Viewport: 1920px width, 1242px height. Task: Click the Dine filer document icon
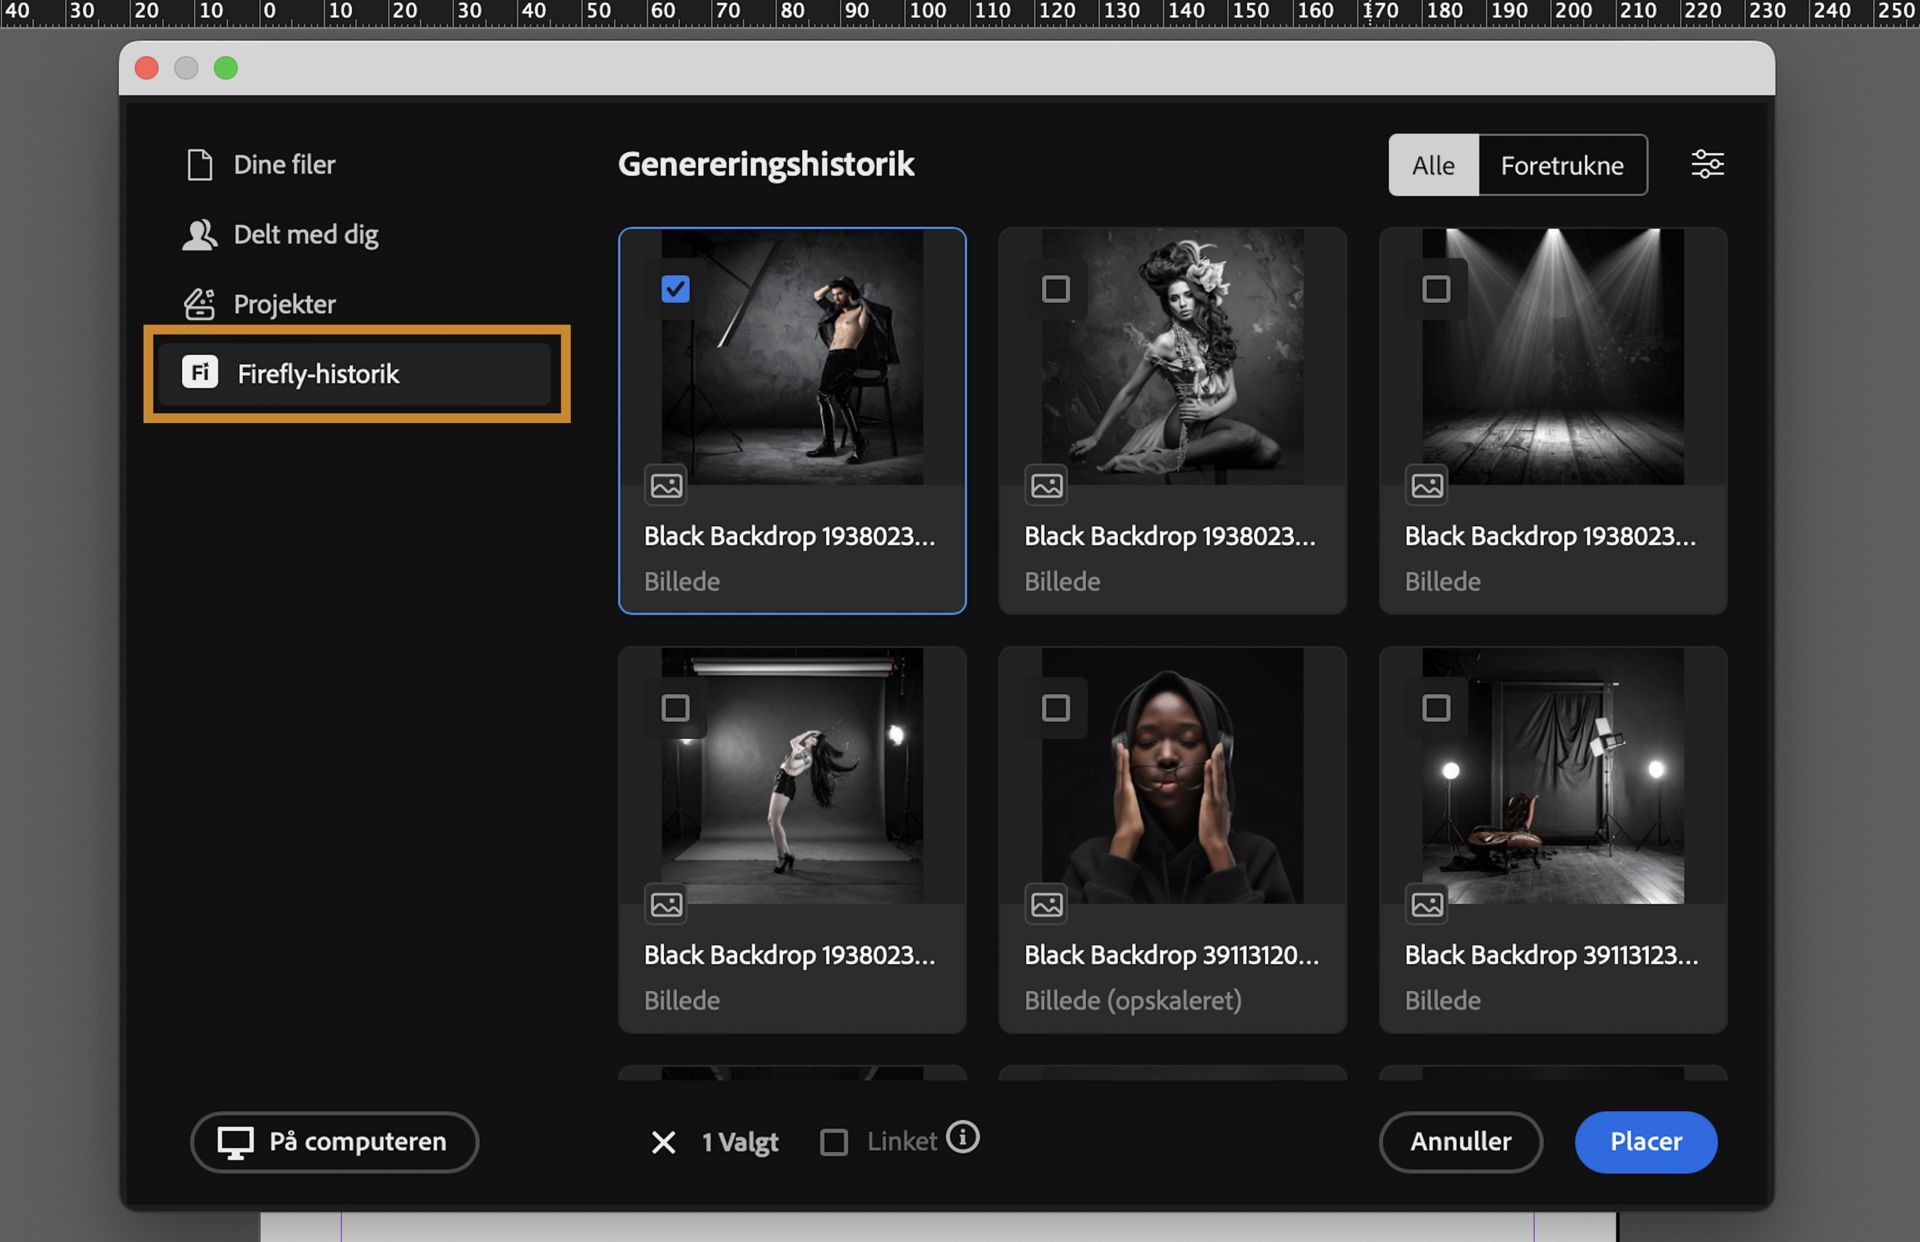tap(200, 164)
